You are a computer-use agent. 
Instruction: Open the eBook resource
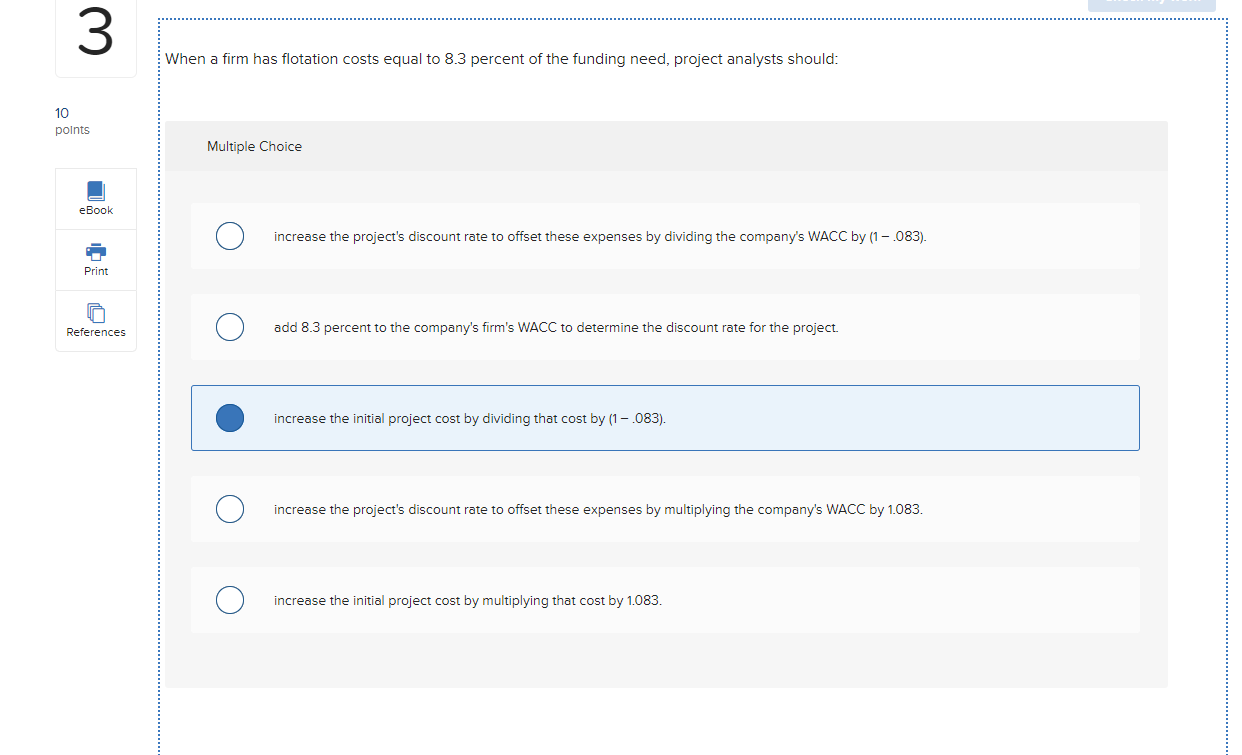pos(96,199)
